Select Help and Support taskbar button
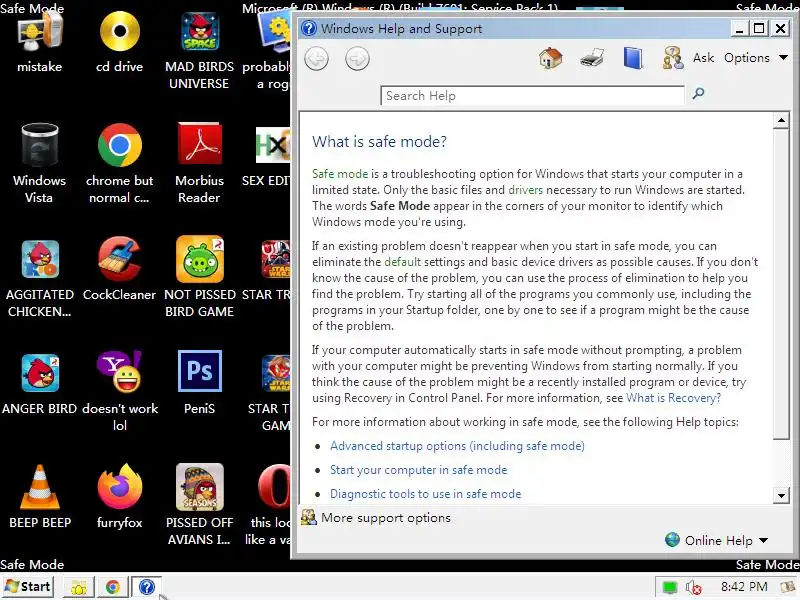800x600 pixels. [x=147, y=587]
